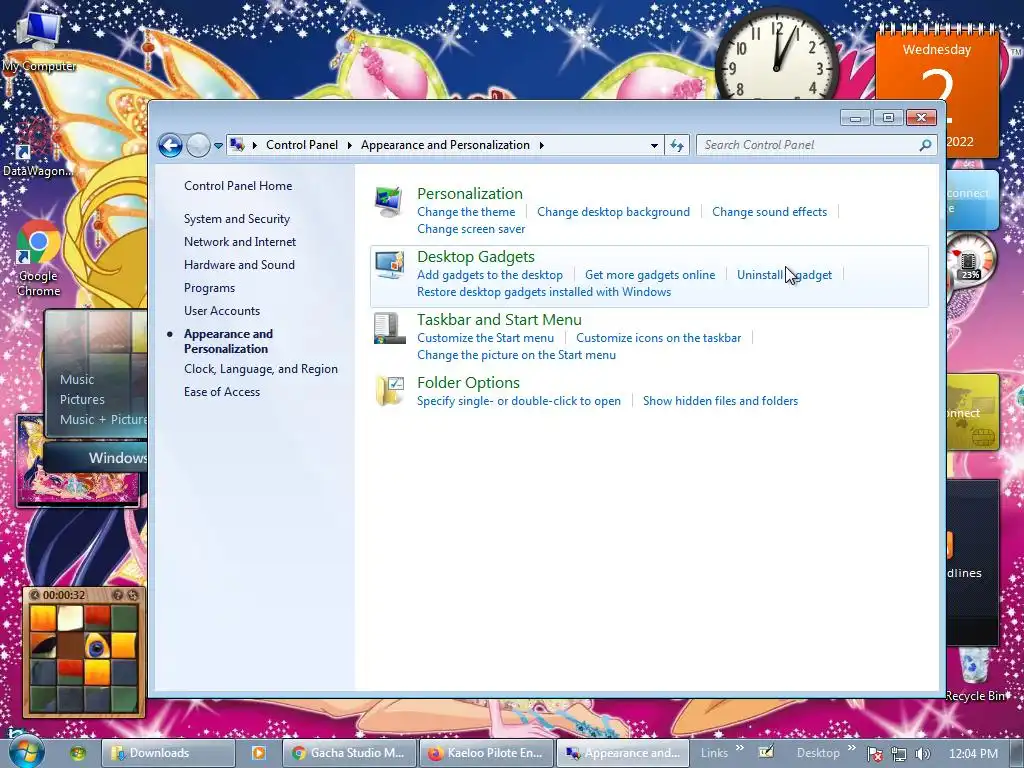The width and height of the screenshot is (1024, 768).
Task: Open the Personalization heading
Action: pos(470,193)
